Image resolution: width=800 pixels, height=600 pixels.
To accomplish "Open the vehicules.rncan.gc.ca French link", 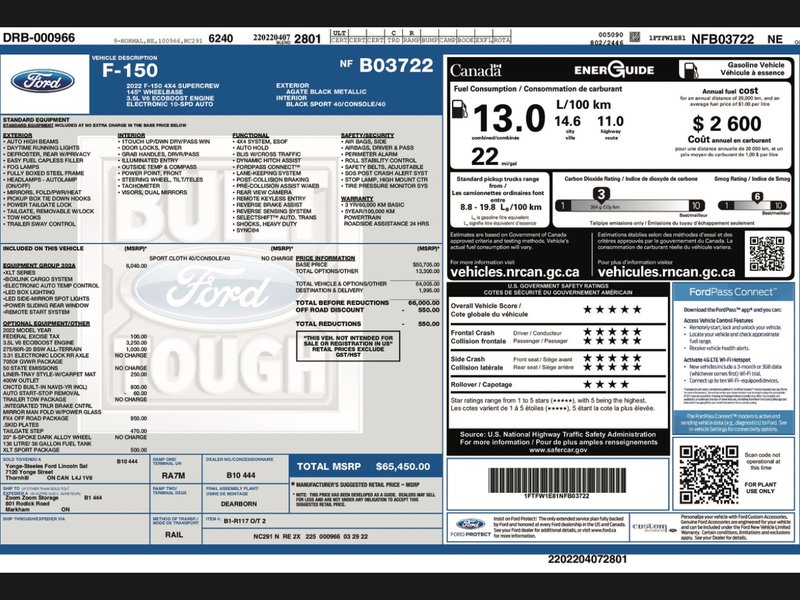I will point(666,272).
